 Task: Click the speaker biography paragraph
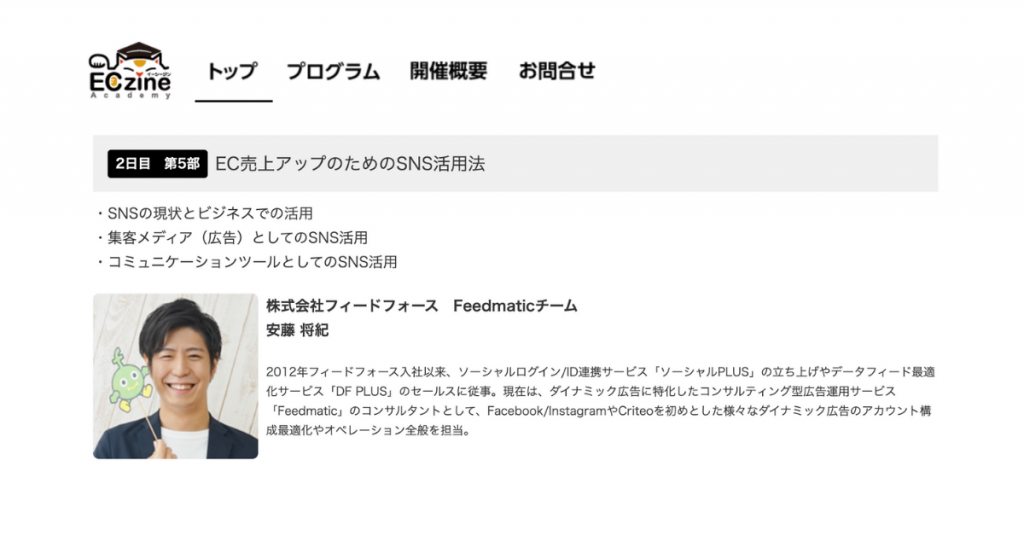click(601, 401)
